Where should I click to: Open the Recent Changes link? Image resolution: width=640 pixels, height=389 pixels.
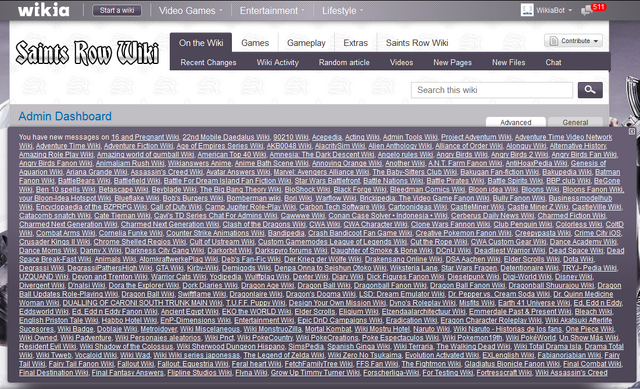point(208,62)
